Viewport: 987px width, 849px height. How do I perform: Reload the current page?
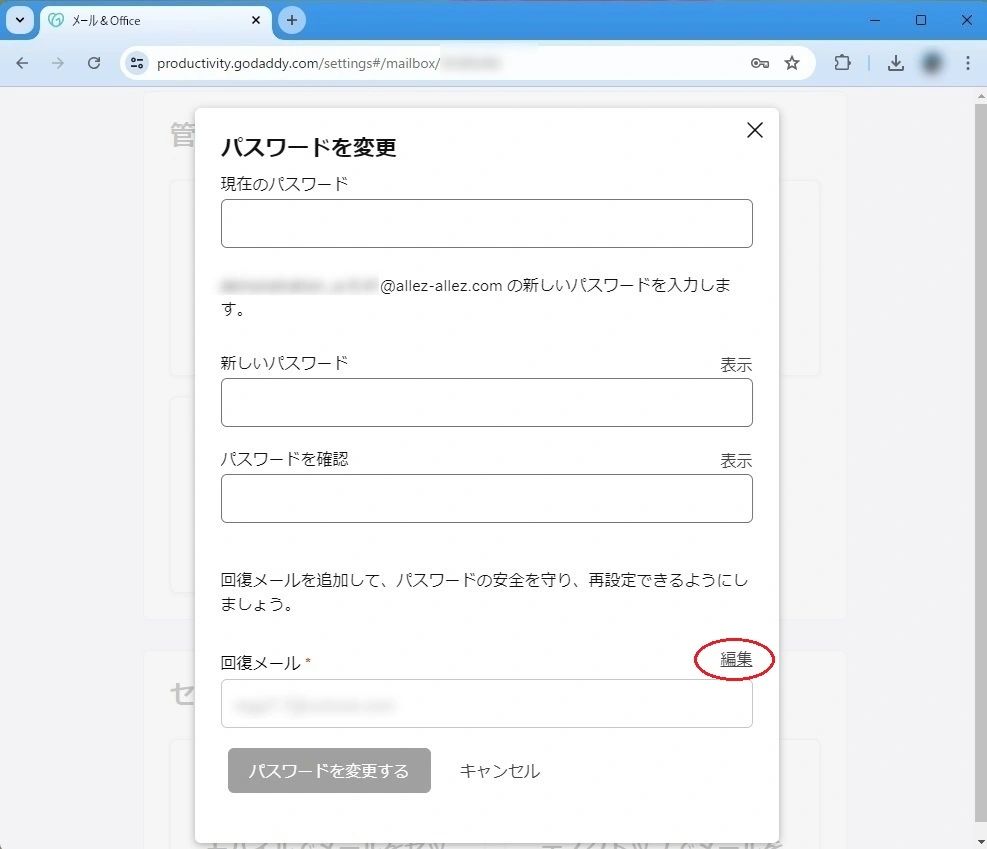pyautogui.click(x=94, y=63)
